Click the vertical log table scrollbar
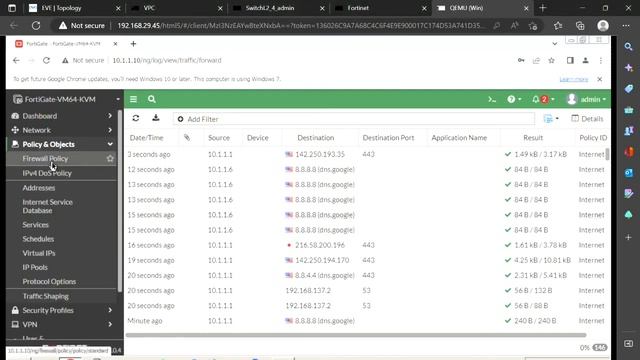 click(608, 154)
